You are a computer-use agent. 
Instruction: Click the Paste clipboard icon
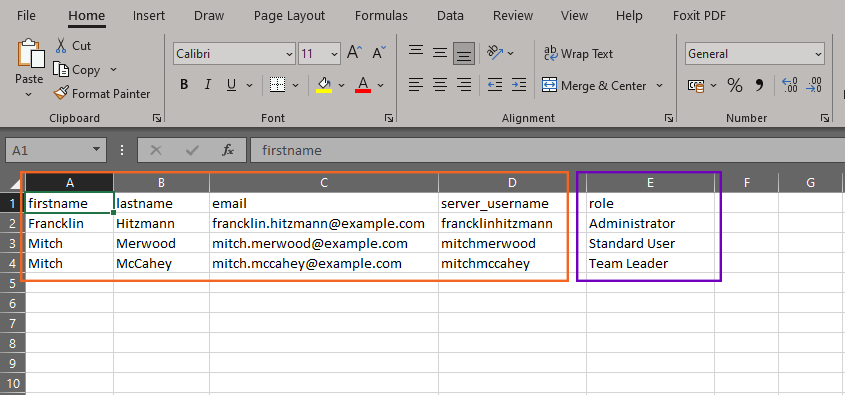click(x=31, y=53)
